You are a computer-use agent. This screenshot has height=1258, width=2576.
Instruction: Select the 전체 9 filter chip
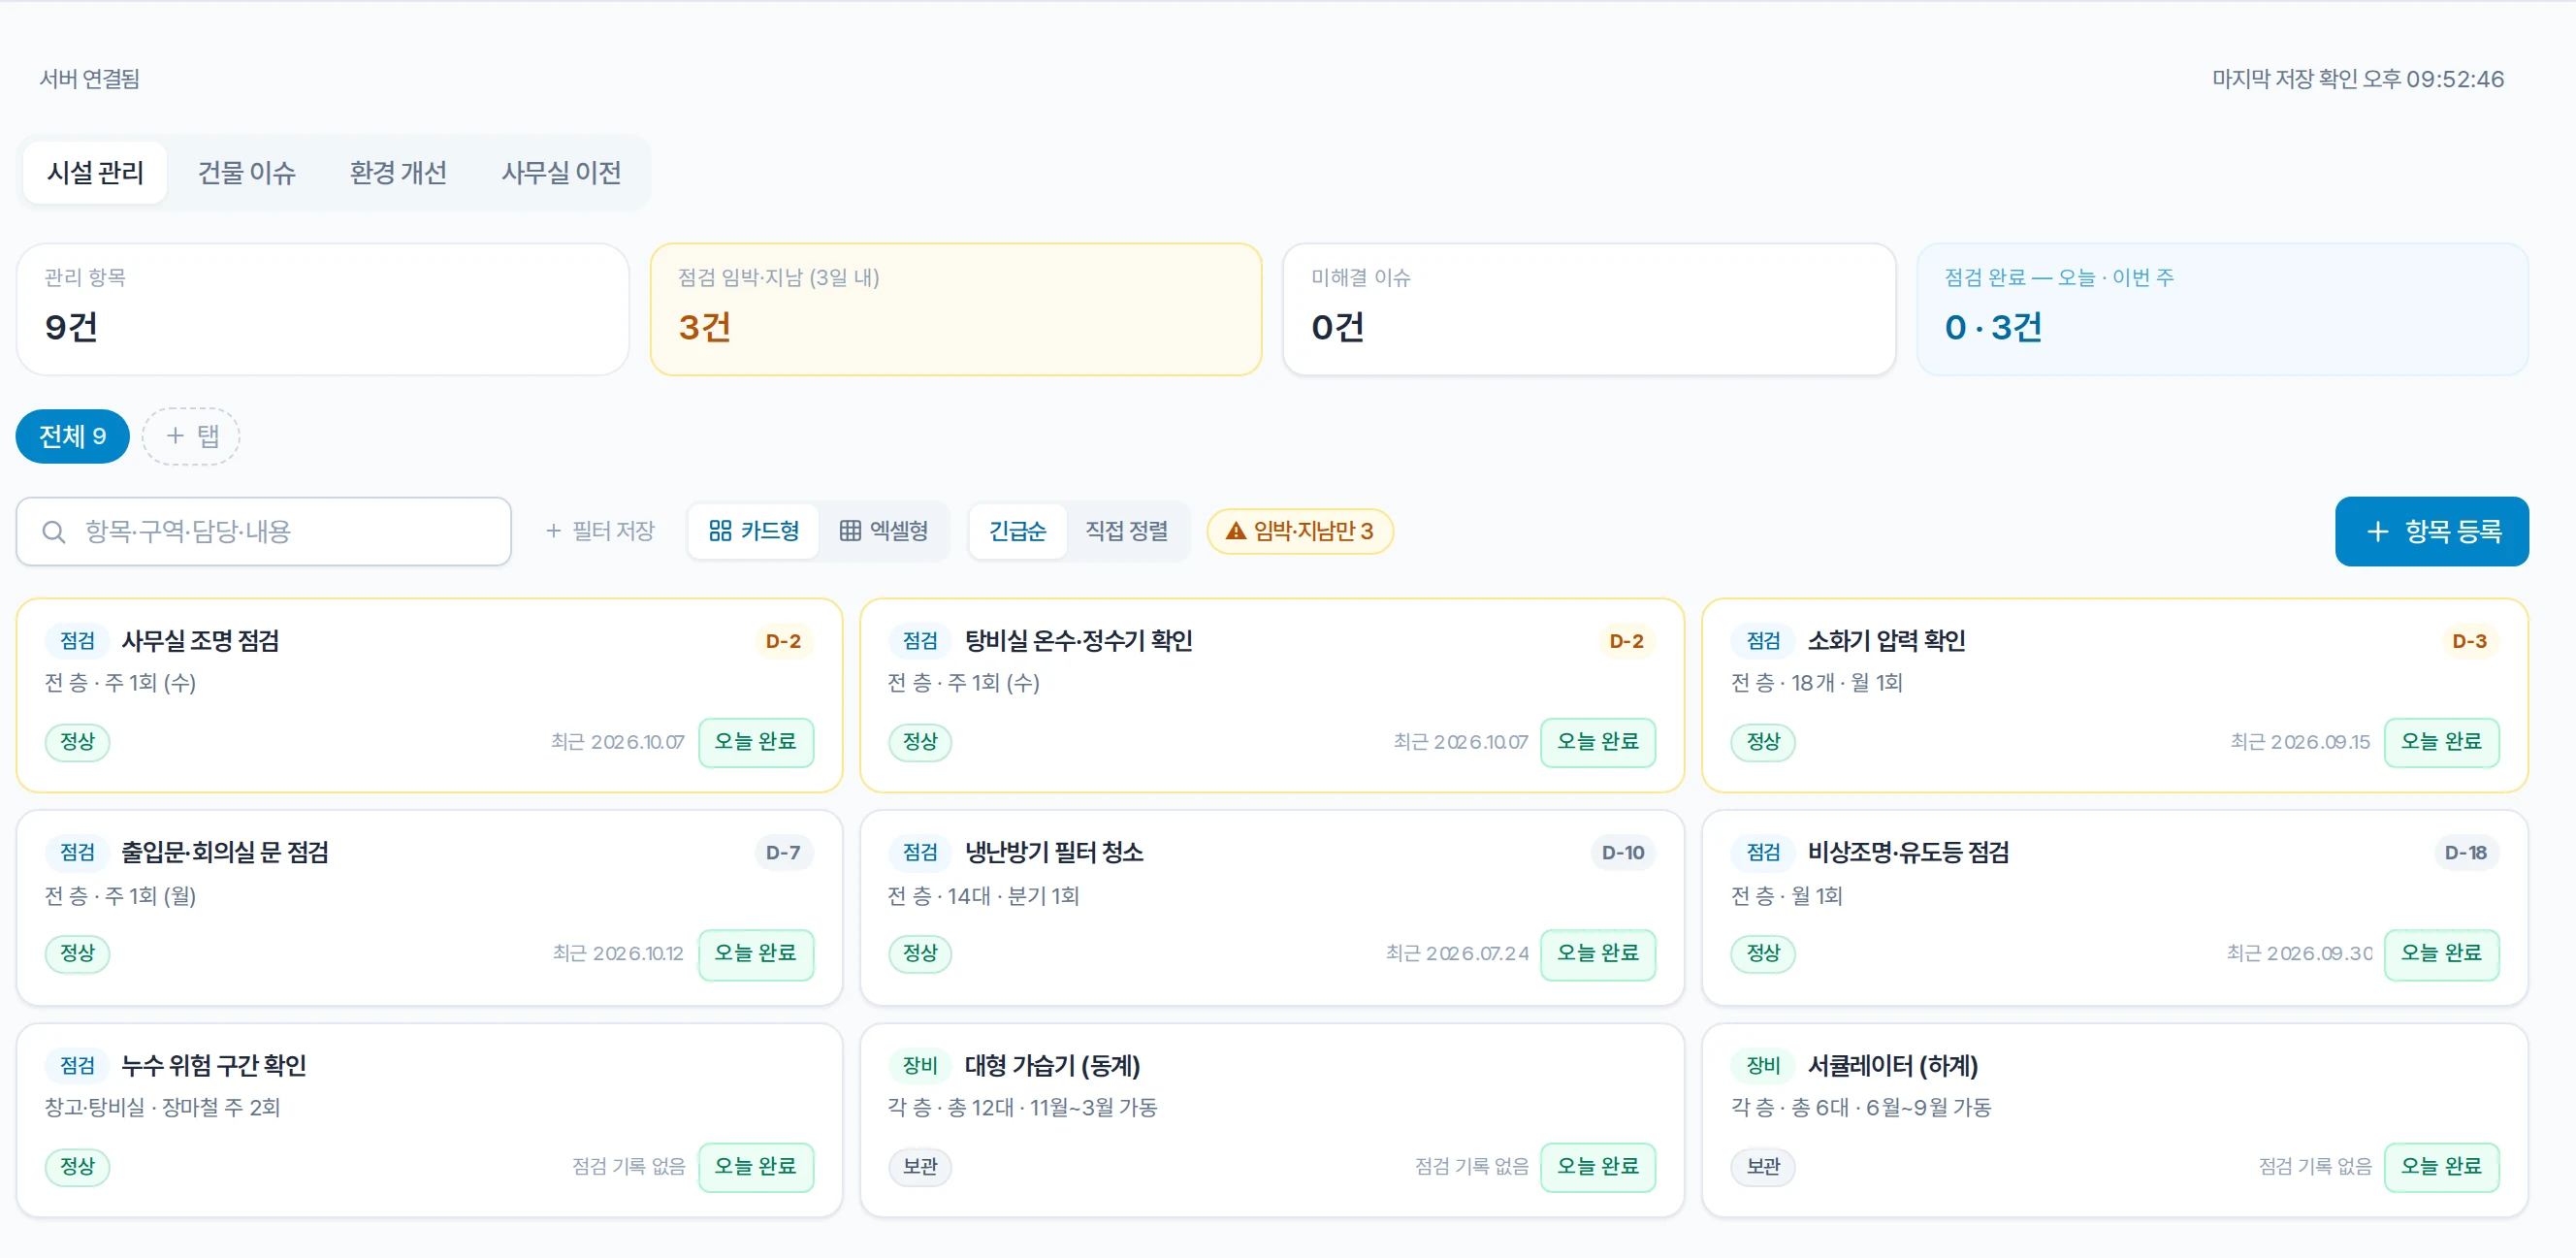pos(72,436)
